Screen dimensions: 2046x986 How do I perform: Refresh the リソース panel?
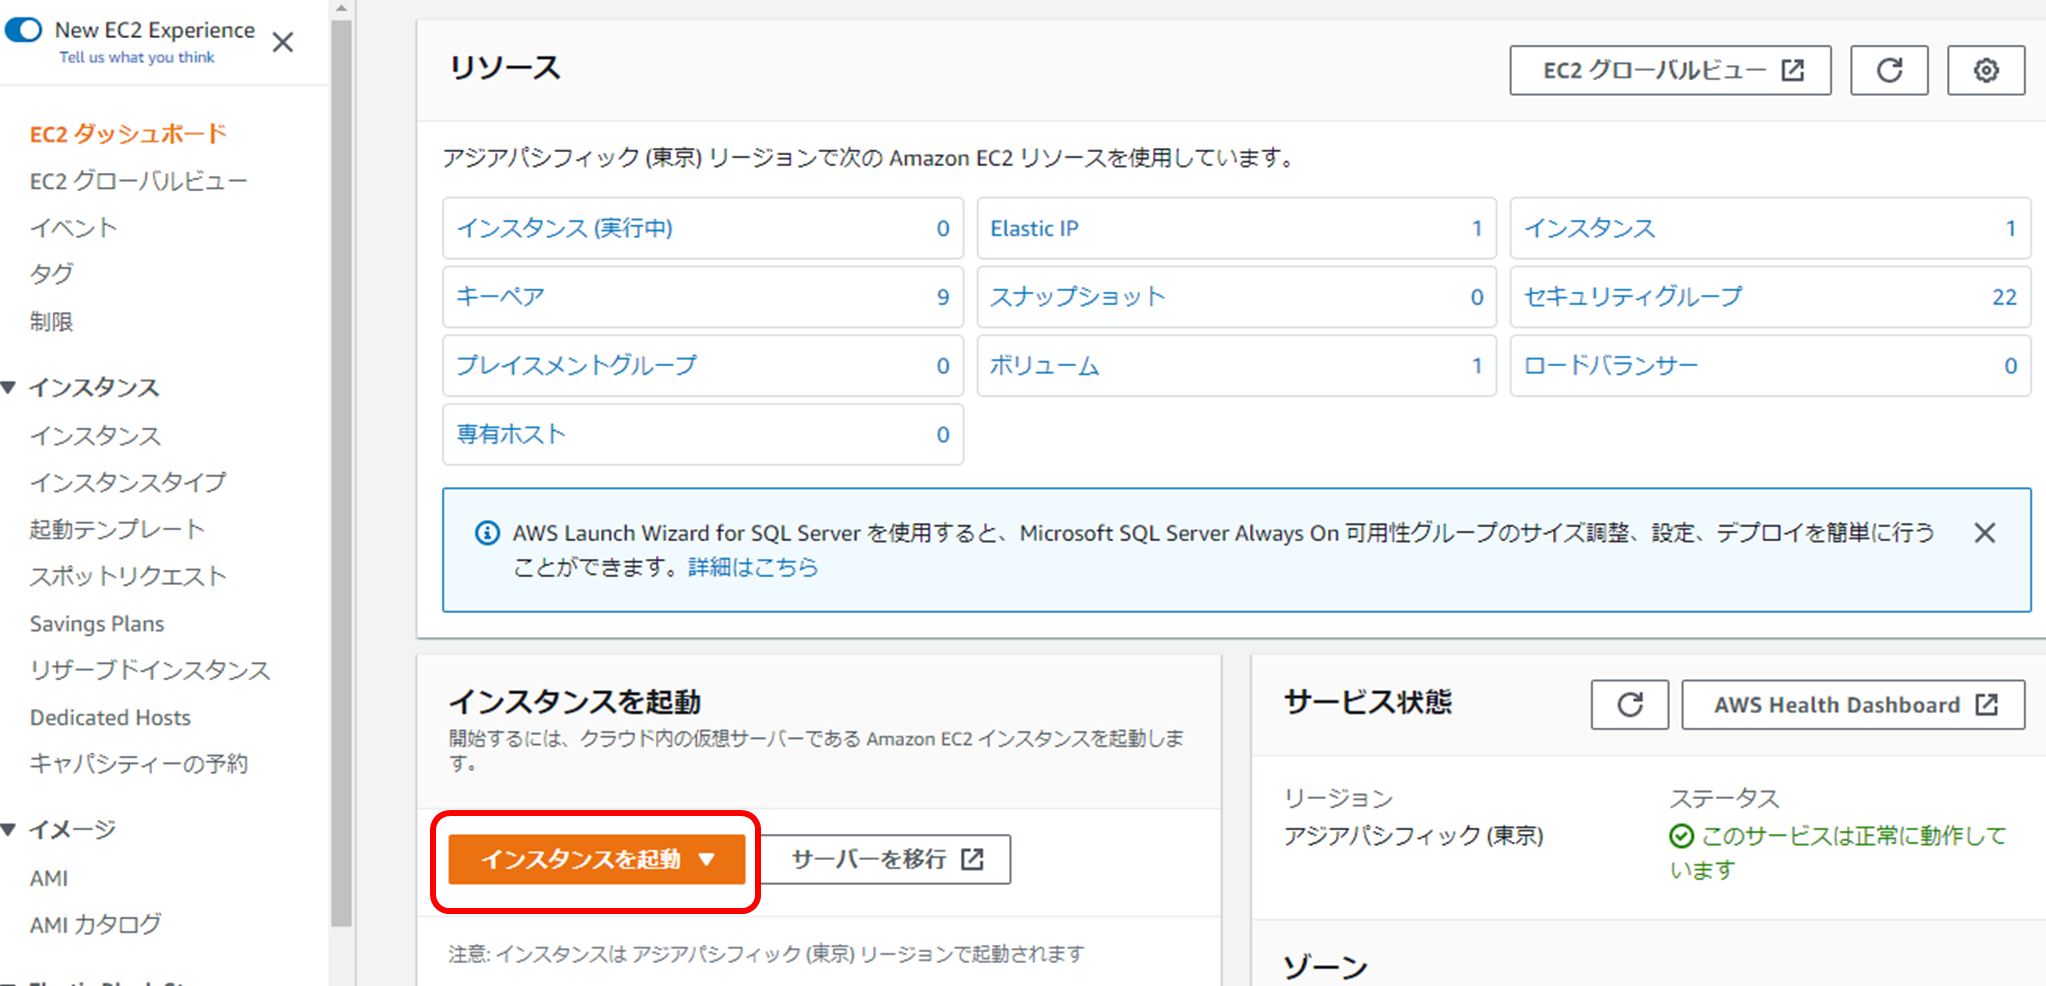(x=1888, y=70)
